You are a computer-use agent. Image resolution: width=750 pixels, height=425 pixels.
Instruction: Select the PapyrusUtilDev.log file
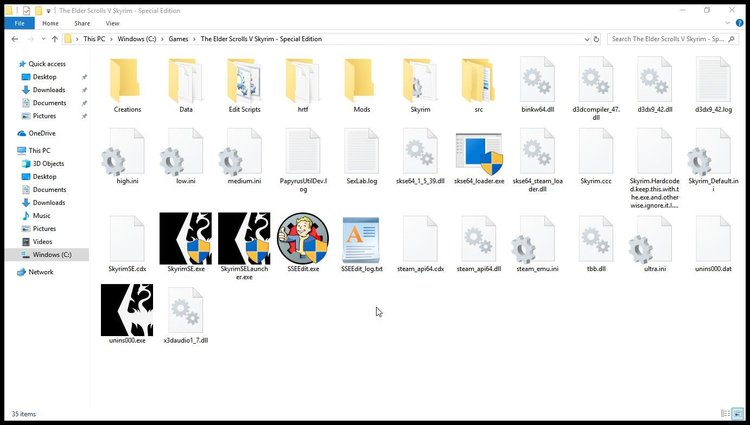(x=303, y=160)
